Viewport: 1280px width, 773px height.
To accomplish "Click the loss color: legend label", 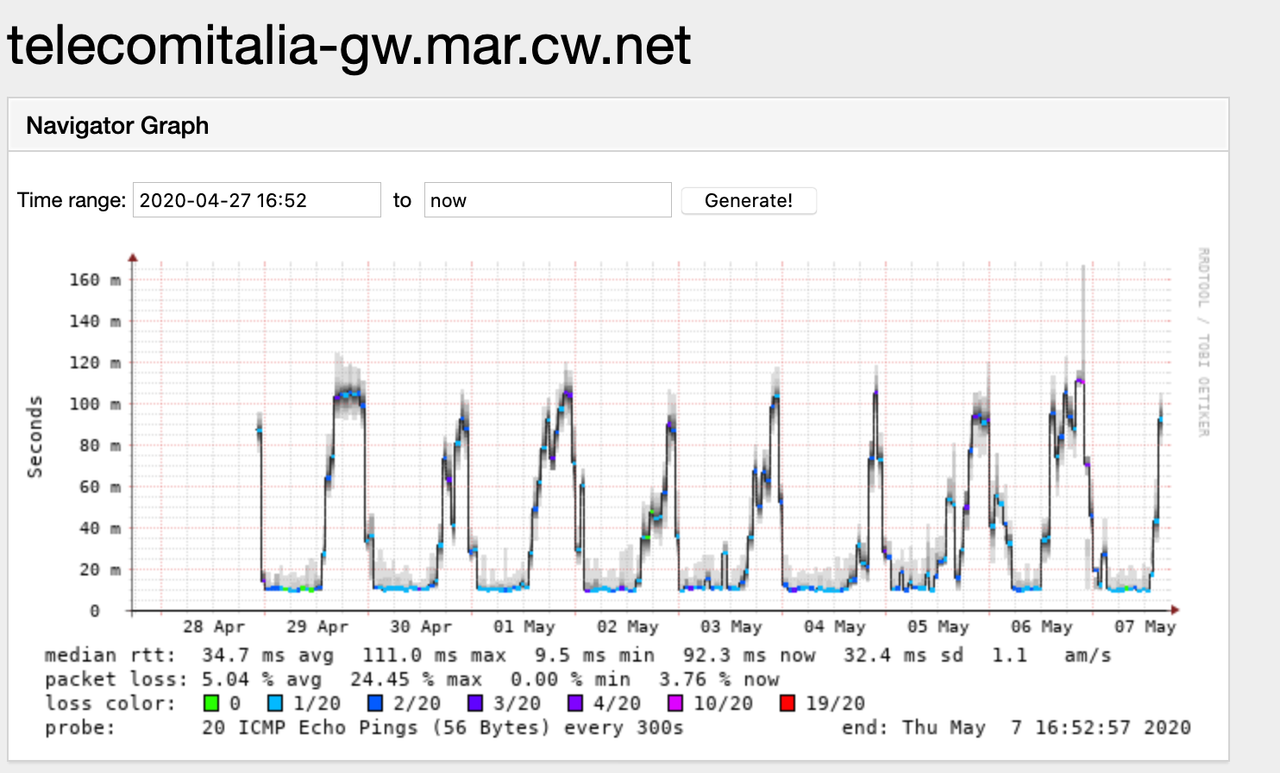I will pyautogui.click(x=109, y=704).
